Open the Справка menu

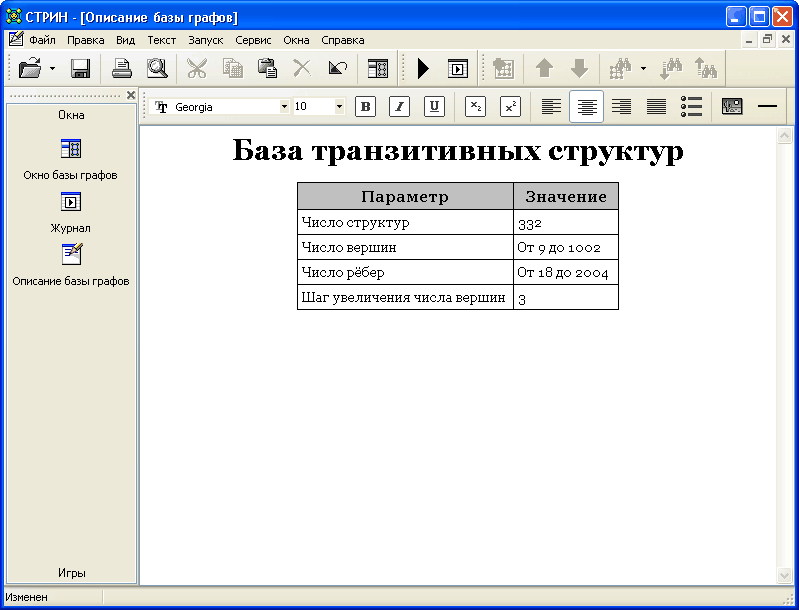pos(343,40)
